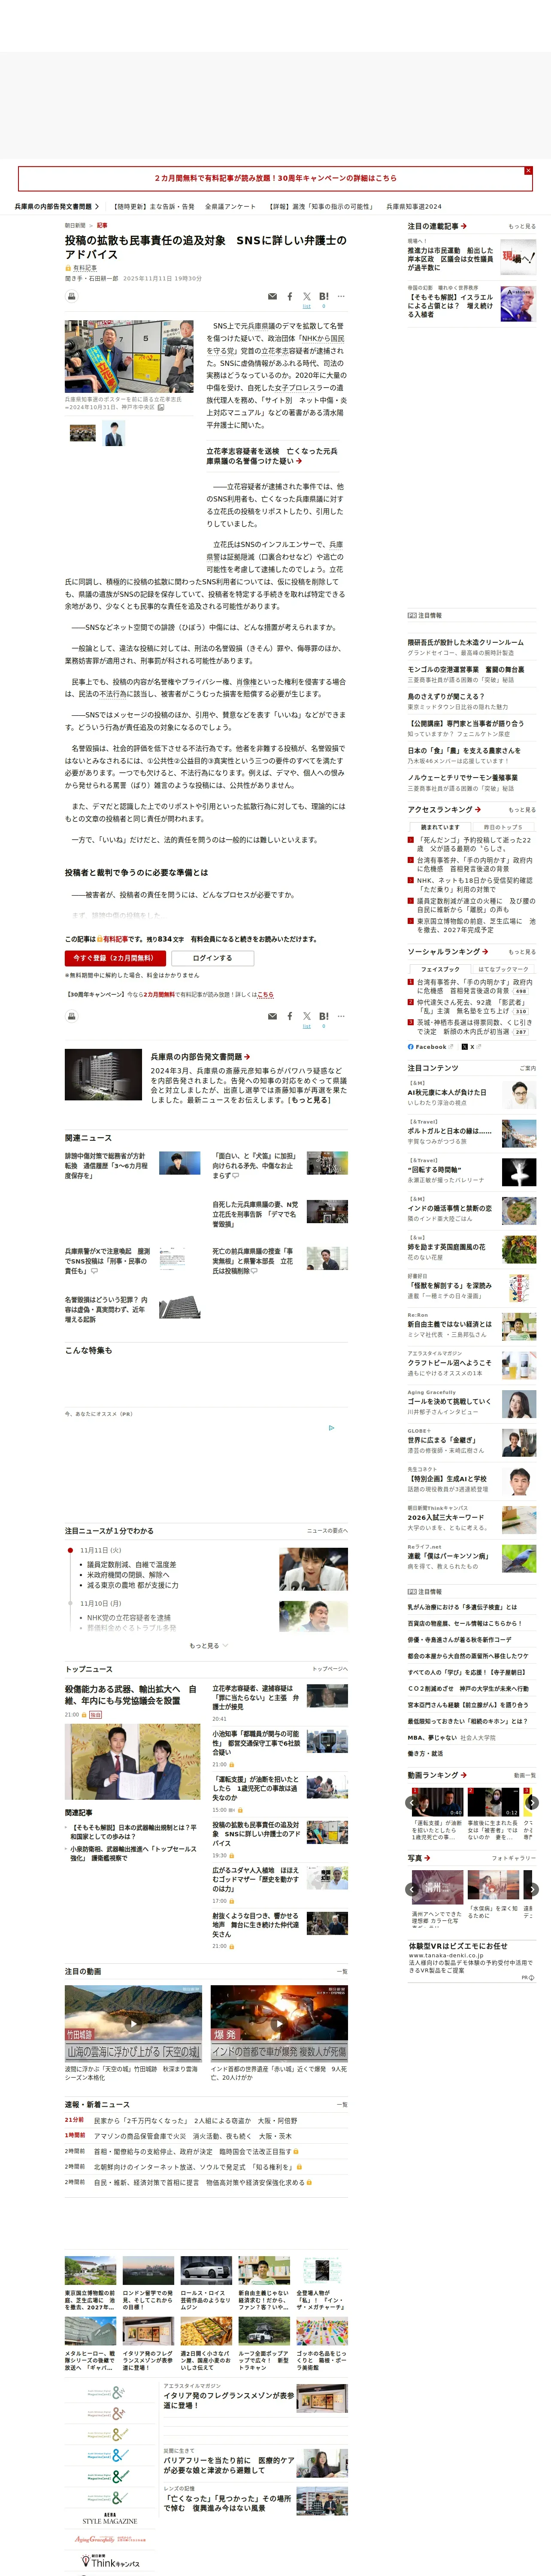The width and height of the screenshot is (551, 2576).
Task: Select the はてなブックマーク social ranking tab
Action: point(503,969)
